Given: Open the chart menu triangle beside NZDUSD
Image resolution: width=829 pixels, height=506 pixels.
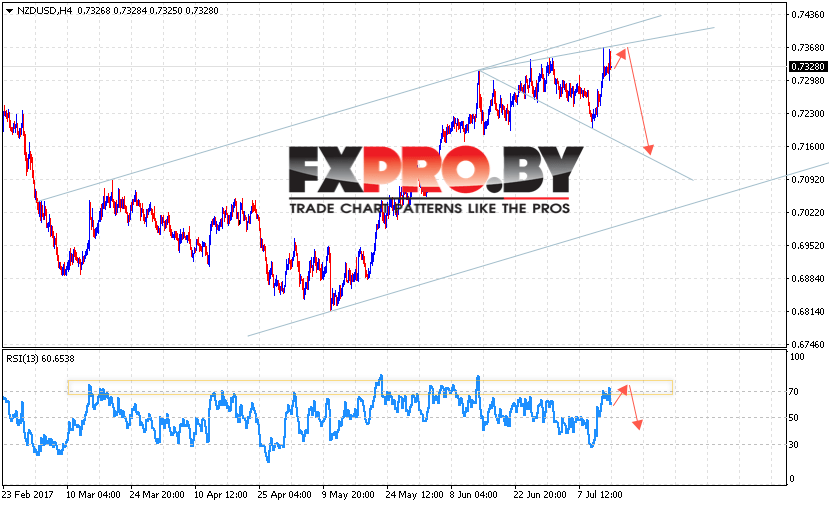Looking at the screenshot, I should click(9, 11).
